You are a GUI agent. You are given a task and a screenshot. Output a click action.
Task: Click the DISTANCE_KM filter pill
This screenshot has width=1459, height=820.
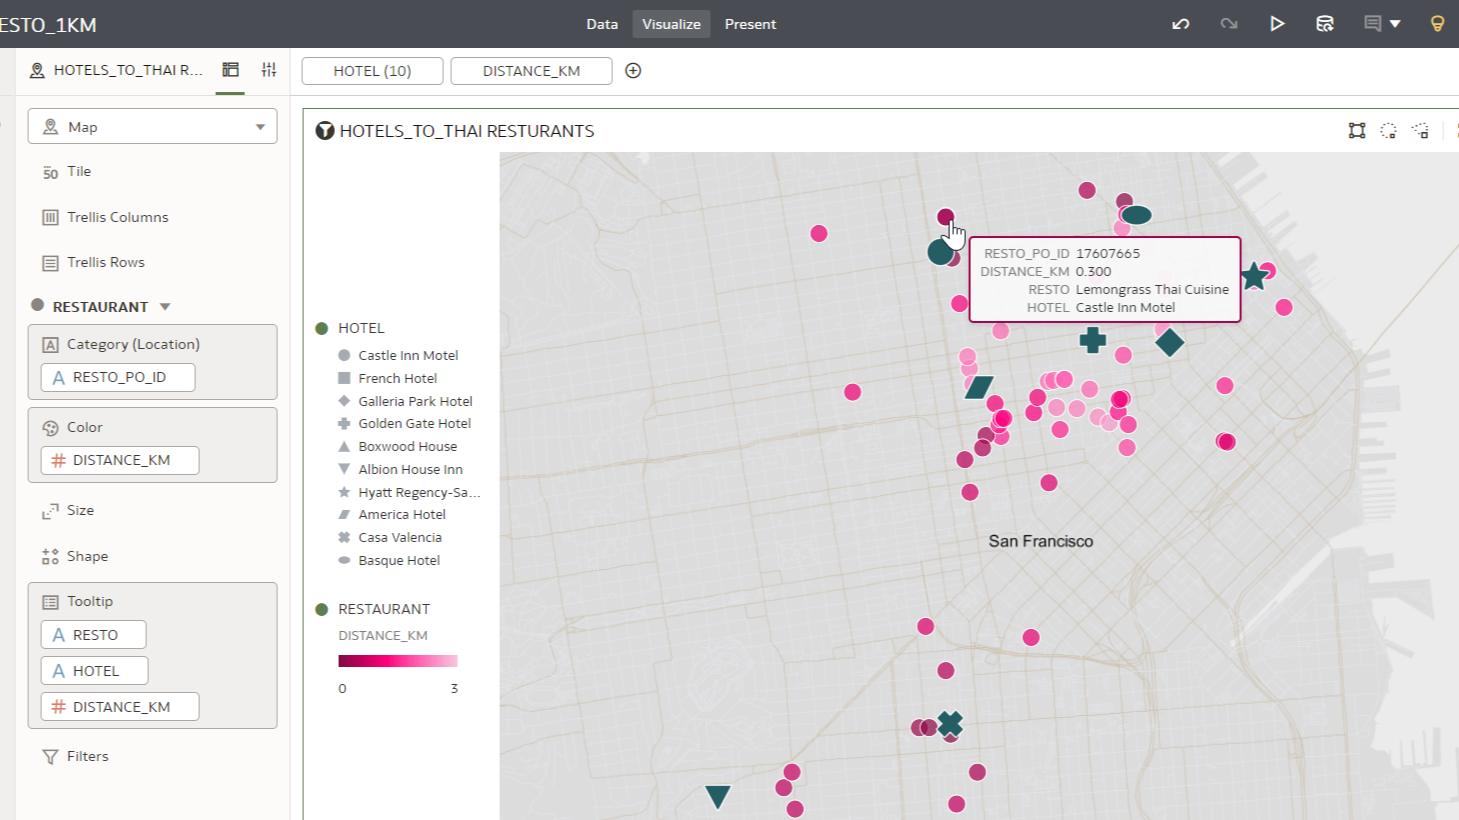pos(531,70)
